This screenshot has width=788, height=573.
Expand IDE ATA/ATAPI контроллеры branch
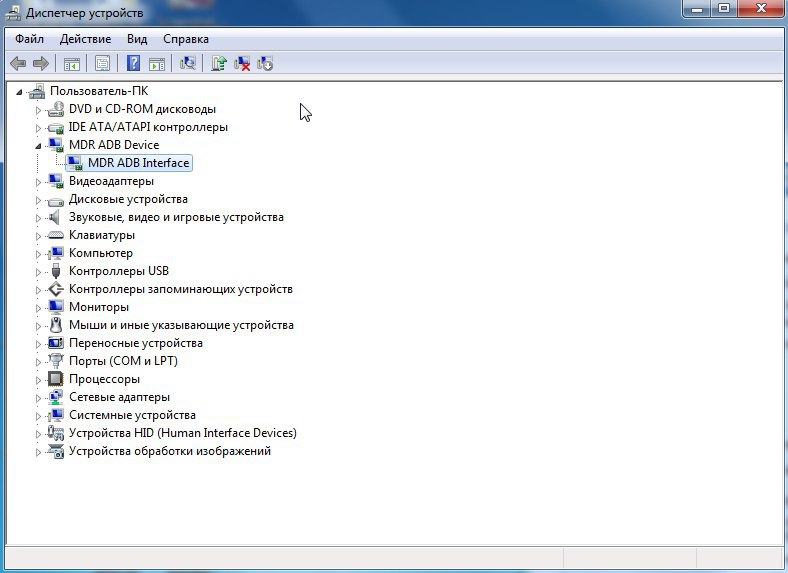tap(38, 128)
